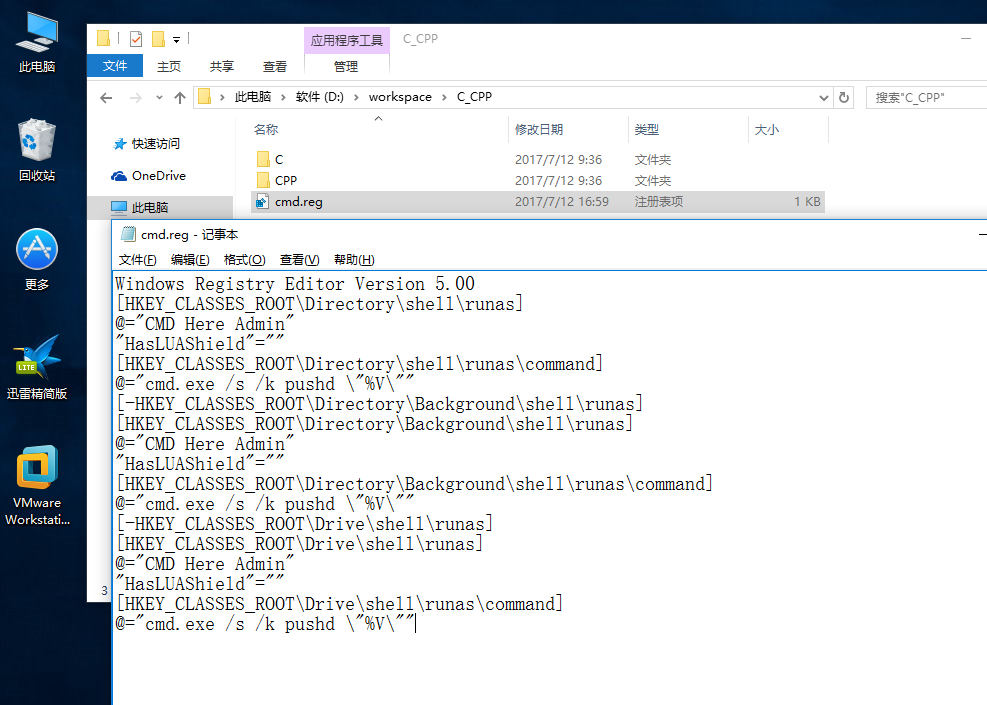Viewport: 987px width, 705px height.
Task: Open the 共享 ribbon tab
Action: pyautogui.click(x=222, y=66)
